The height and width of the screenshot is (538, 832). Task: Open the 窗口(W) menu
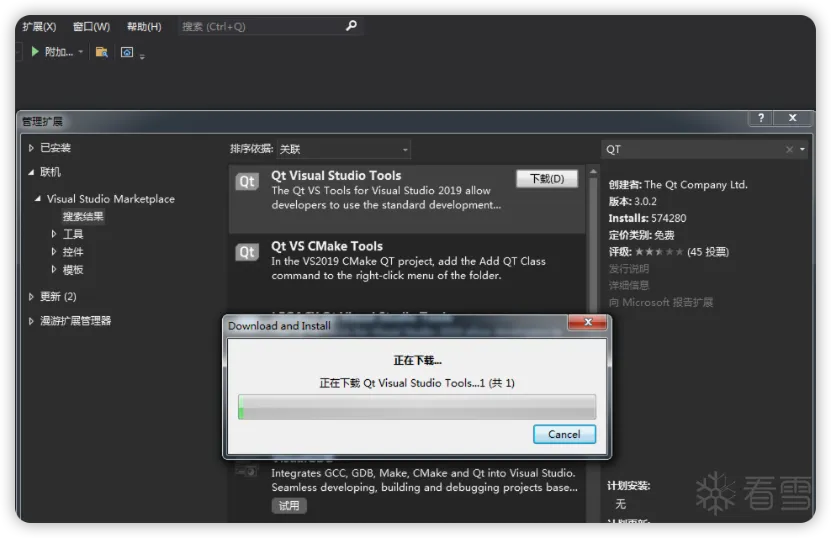tap(91, 27)
